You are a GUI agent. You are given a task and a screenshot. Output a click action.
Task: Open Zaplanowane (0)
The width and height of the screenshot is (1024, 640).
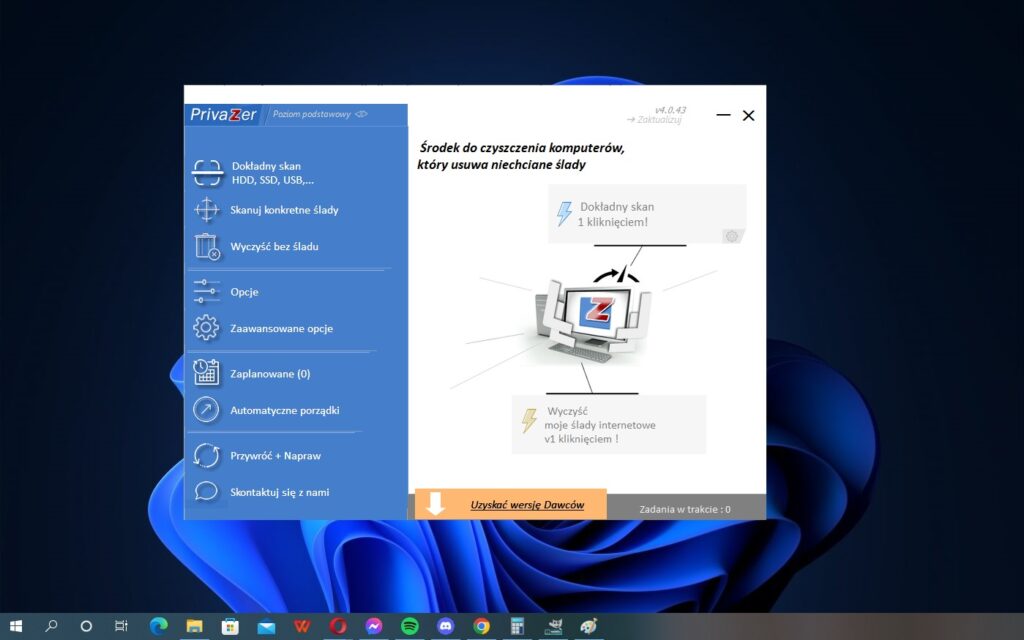coord(270,374)
